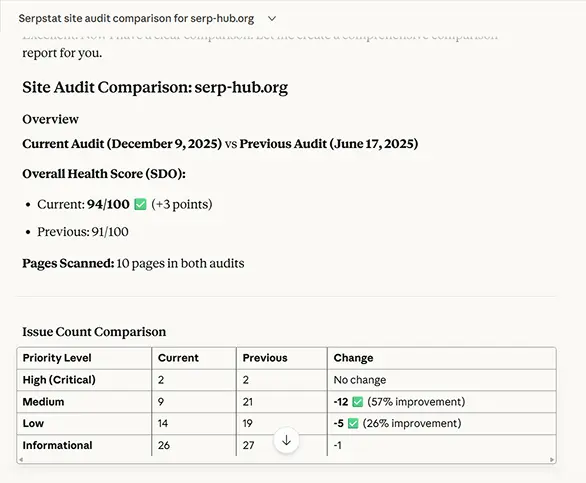Click the 'Site Audit Comparison: serp-hub.org' heading
The height and width of the screenshot is (483, 586).
click(x=155, y=87)
